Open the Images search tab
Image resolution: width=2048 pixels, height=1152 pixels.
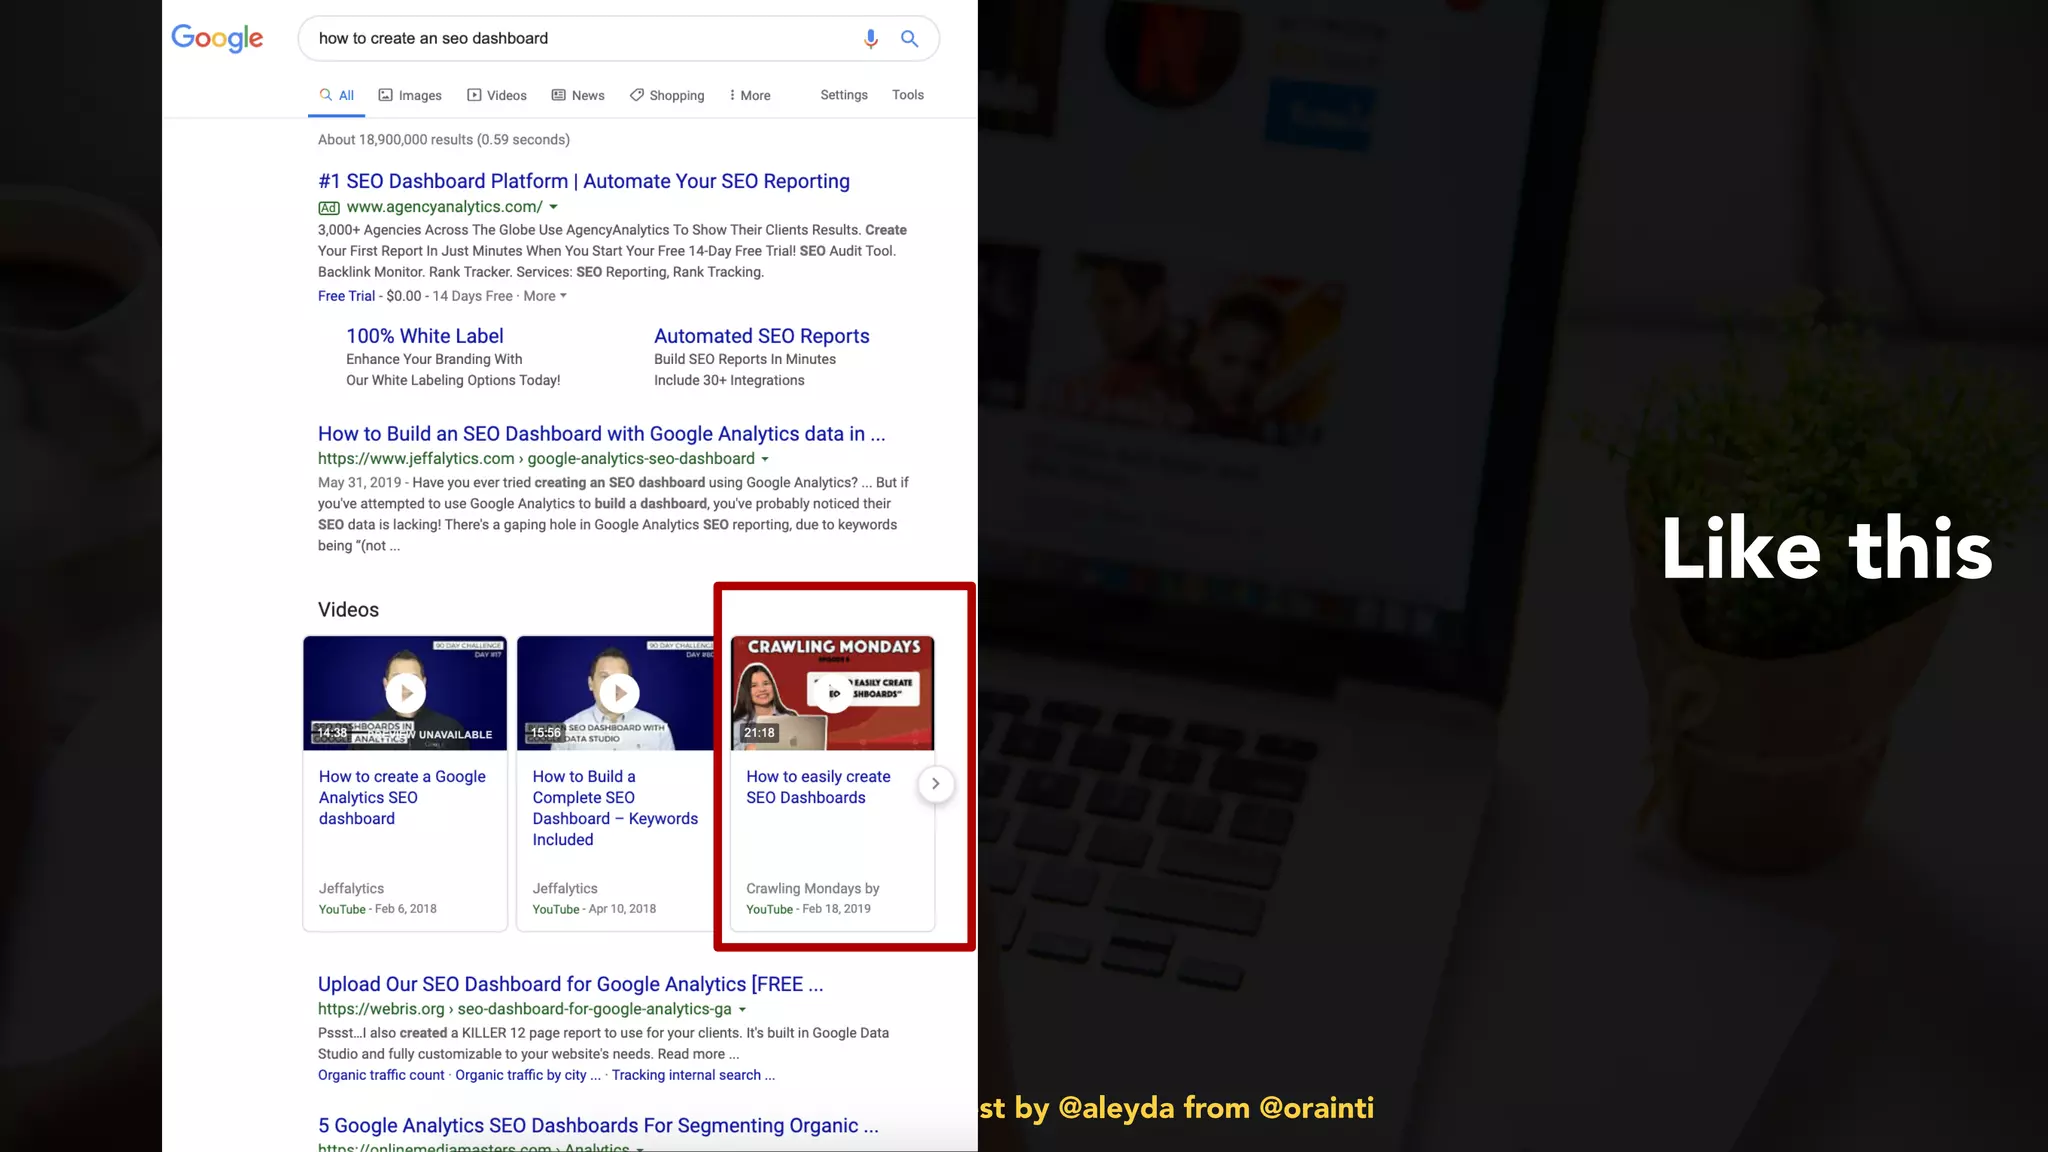tap(410, 95)
